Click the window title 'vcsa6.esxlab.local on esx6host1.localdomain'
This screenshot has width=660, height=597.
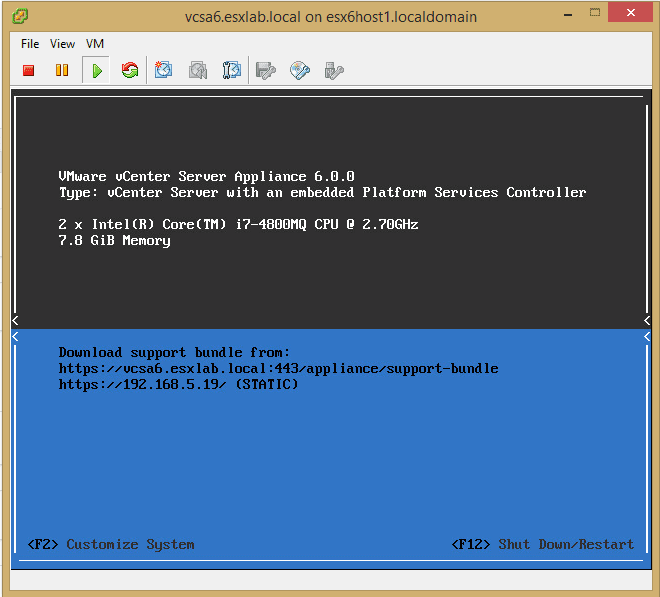coord(331,17)
